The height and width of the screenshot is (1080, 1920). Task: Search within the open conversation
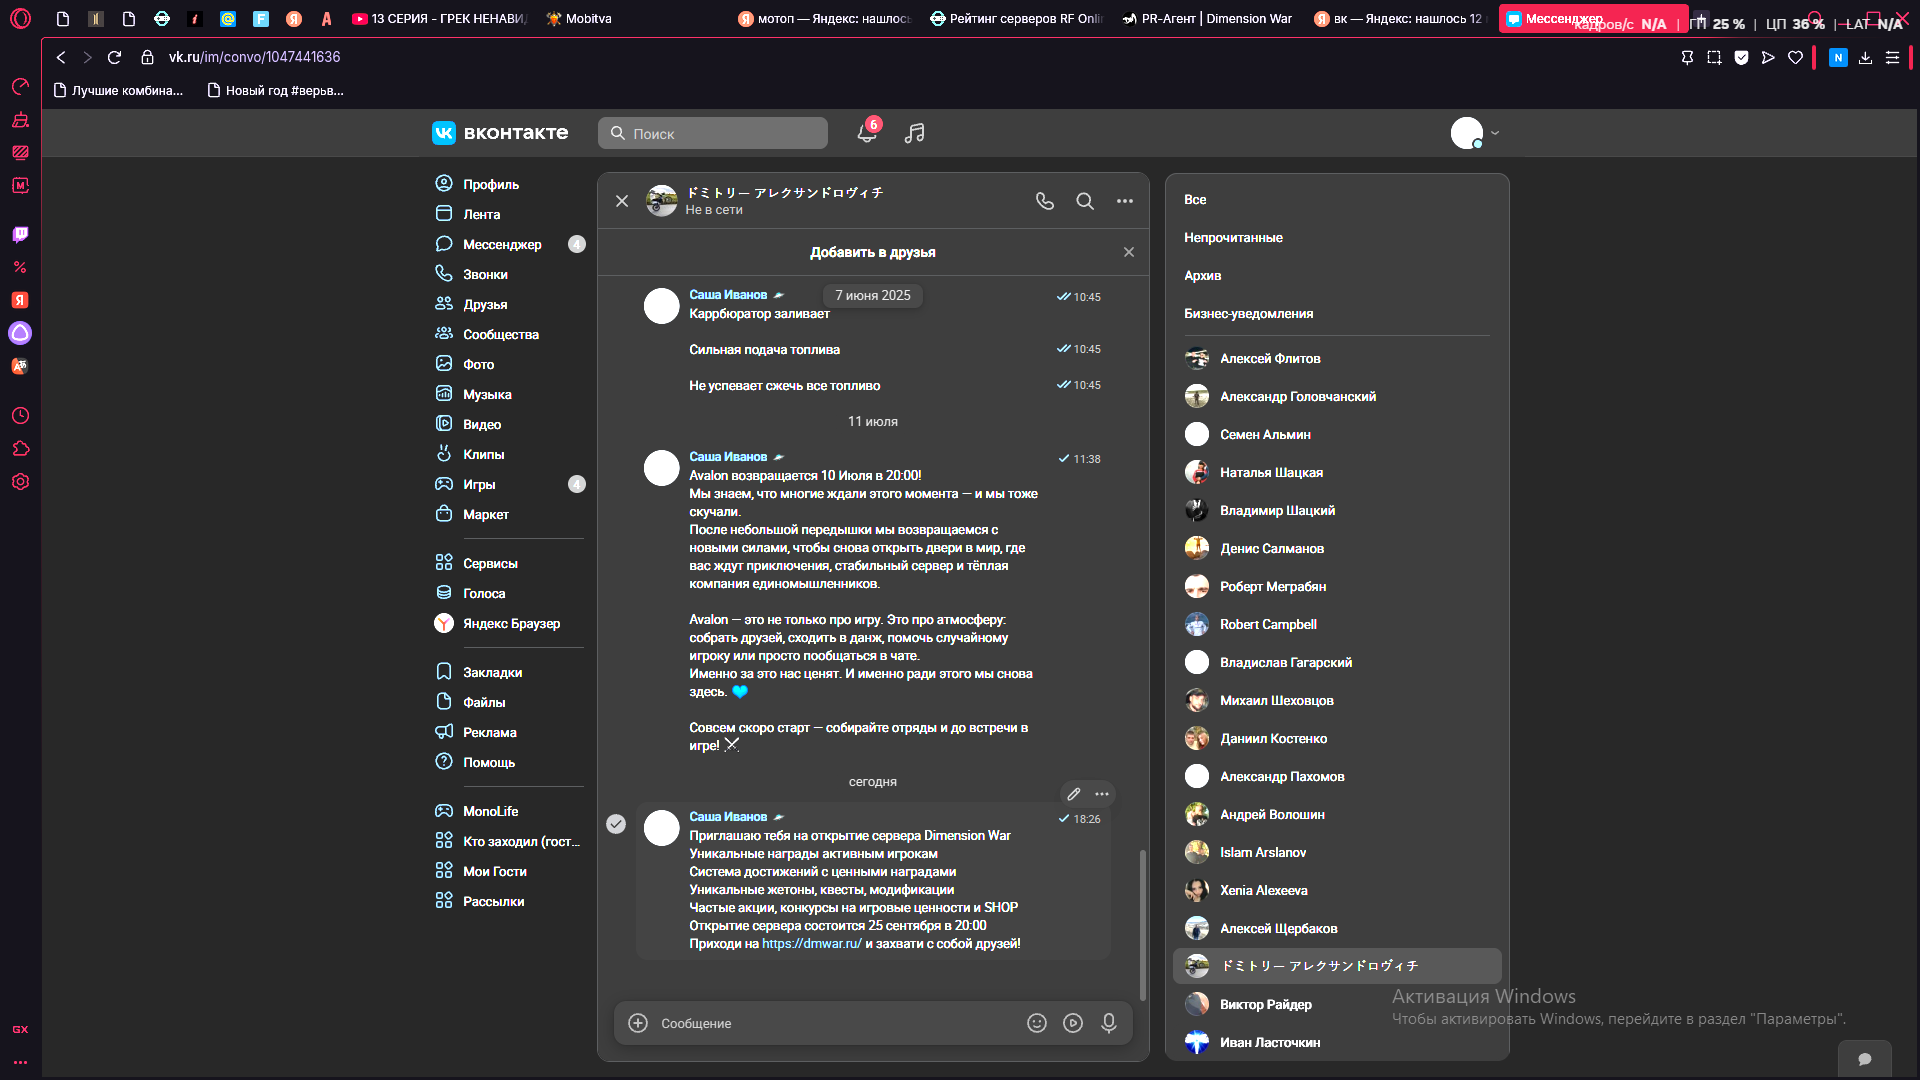1085,201
